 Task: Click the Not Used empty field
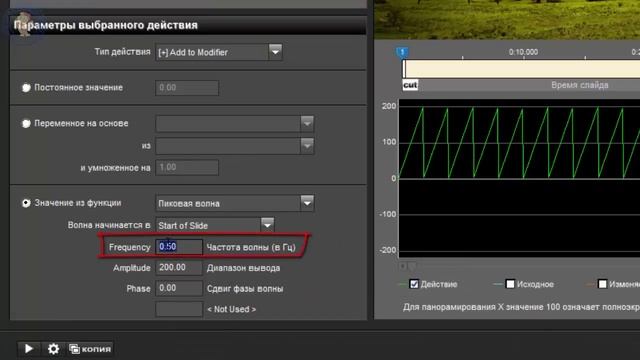coord(179,309)
